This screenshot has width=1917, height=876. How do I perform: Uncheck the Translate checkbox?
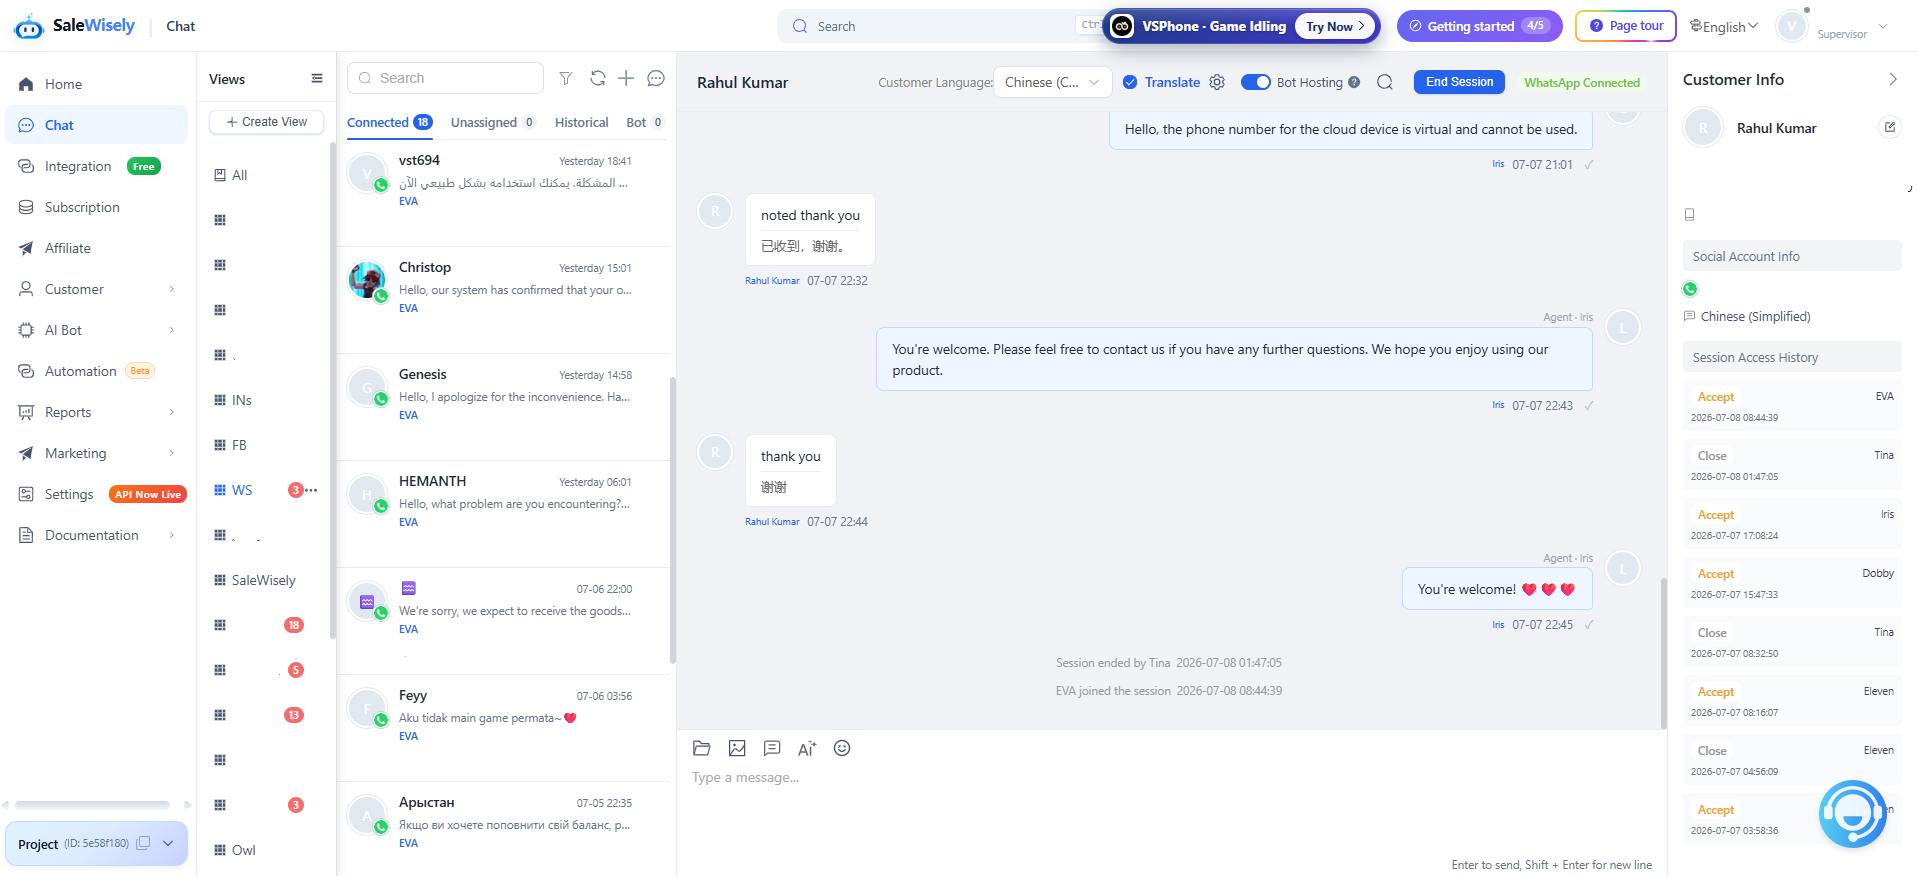(1130, 82)
